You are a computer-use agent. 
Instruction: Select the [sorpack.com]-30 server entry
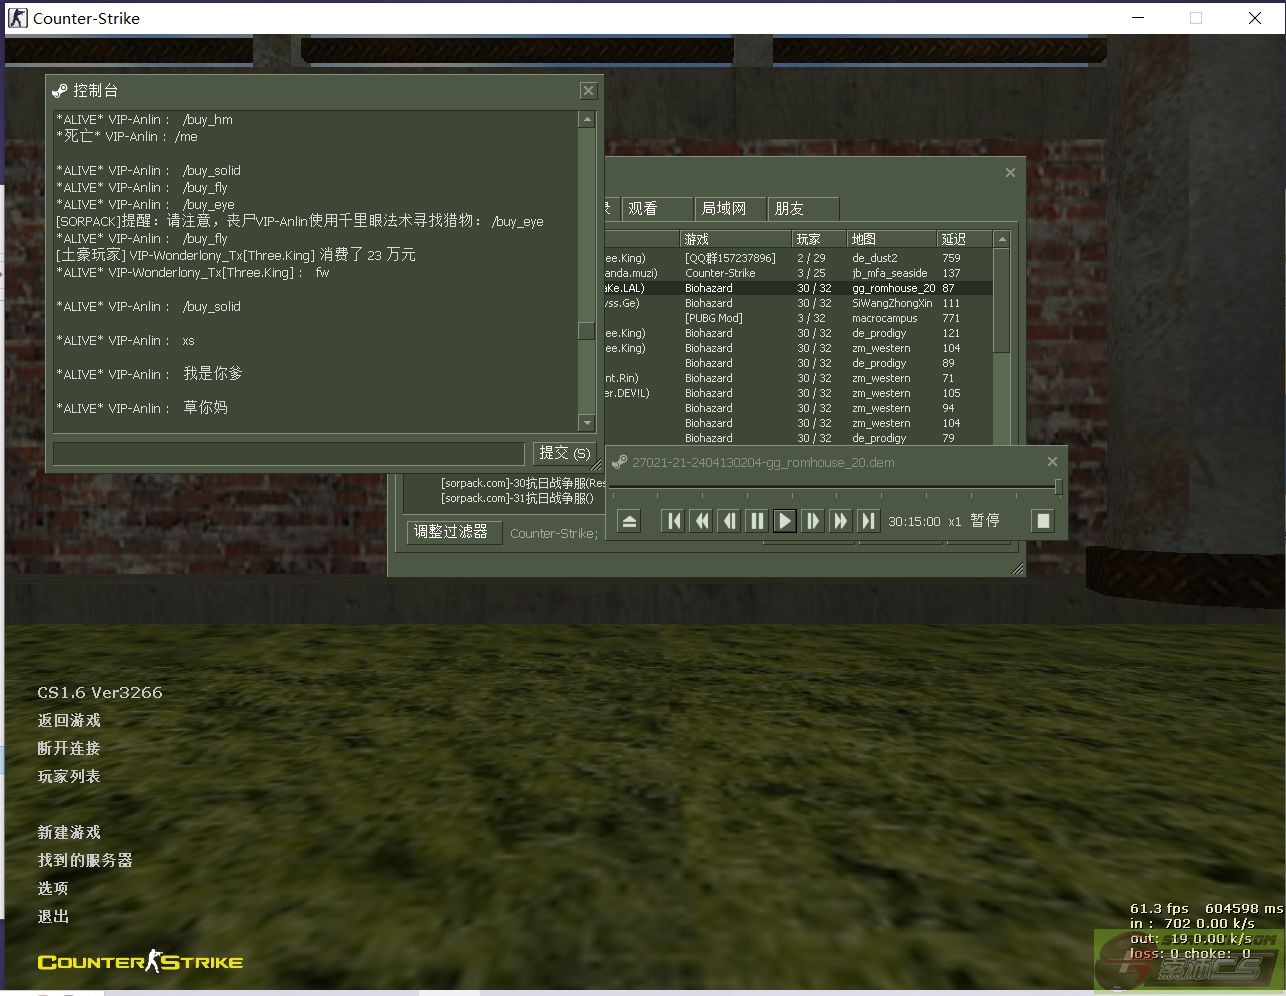pyautogui.click(x=523, y=483)
